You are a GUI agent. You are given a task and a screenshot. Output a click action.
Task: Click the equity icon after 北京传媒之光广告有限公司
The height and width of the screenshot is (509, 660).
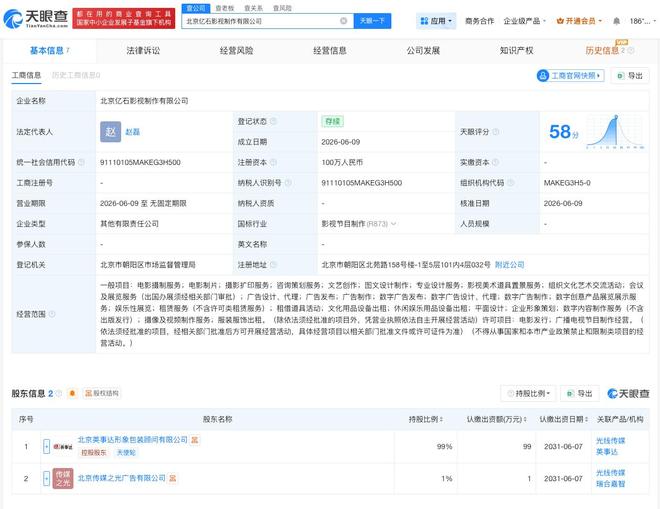[173, 478]
